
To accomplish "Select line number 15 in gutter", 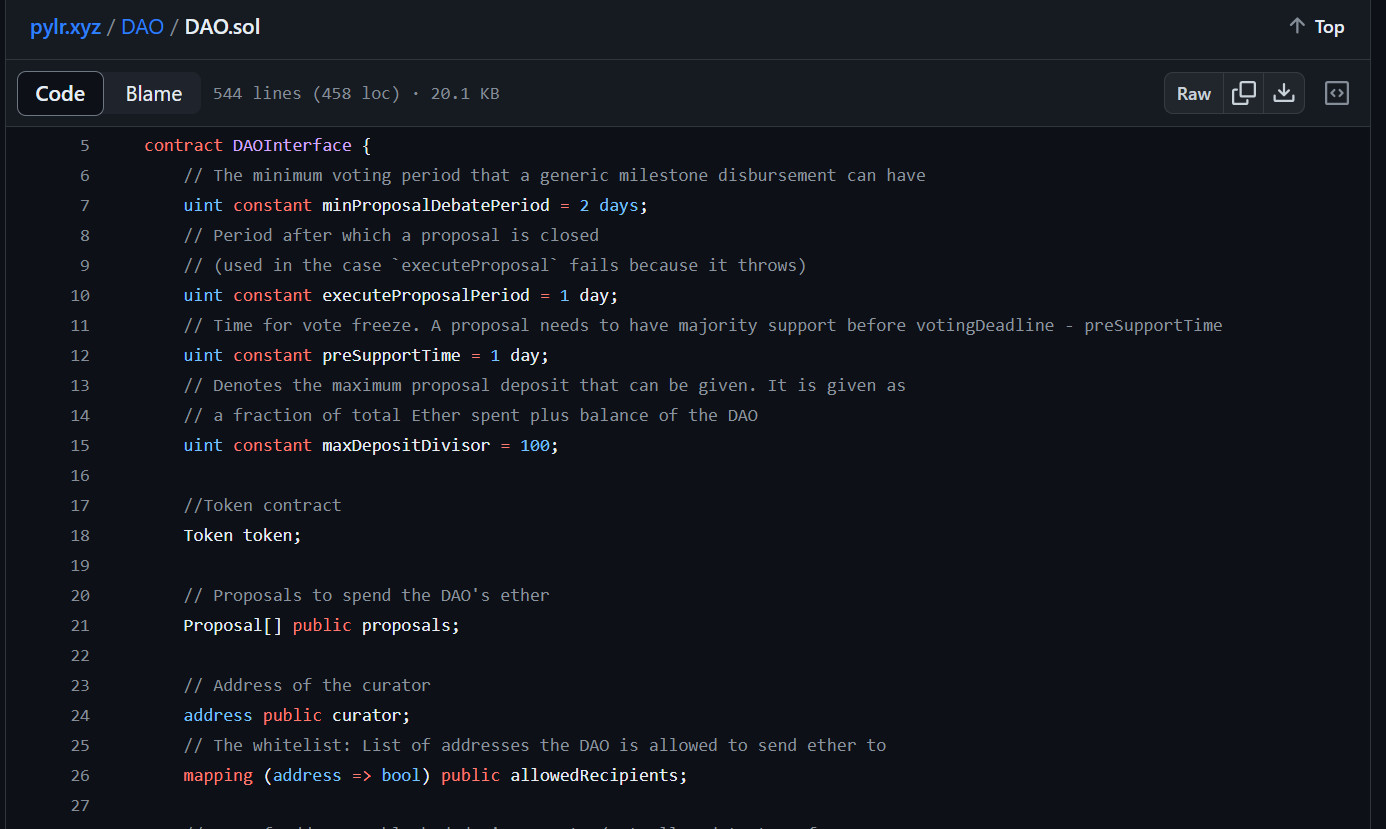I will click(x=80, y=446).
